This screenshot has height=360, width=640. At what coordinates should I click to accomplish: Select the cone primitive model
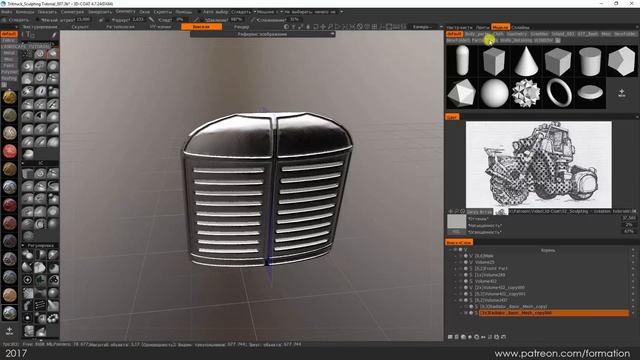[x=526, y=61]
